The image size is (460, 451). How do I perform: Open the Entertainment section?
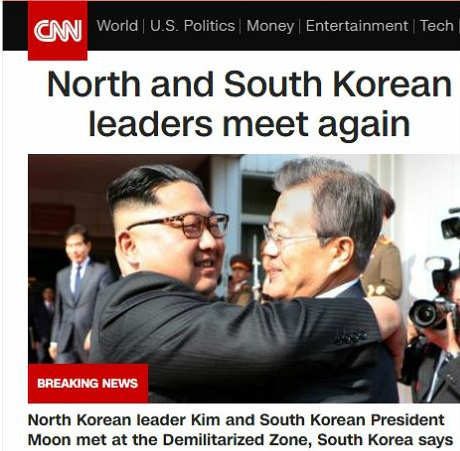point(357,26)
